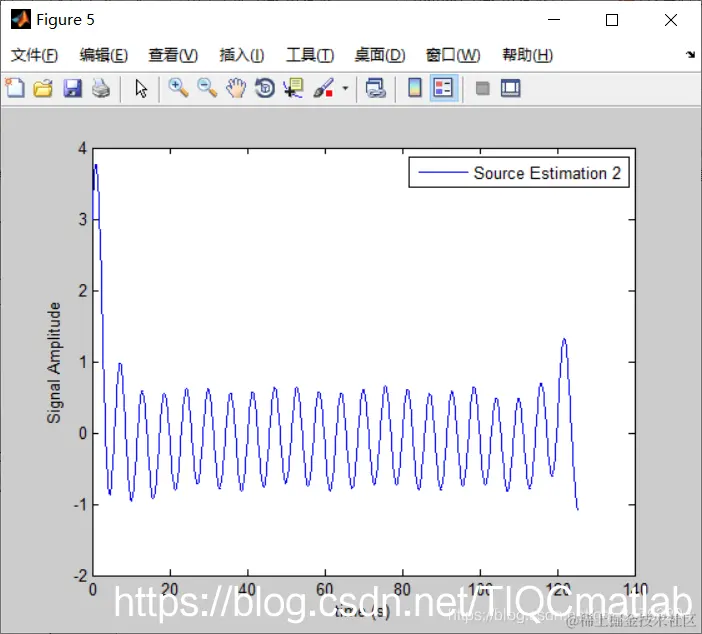Image resolution: width=702 pixels, height=634 pixels.
Task: Click the dock figure arrow icon
Action: [x=690, y=55]
